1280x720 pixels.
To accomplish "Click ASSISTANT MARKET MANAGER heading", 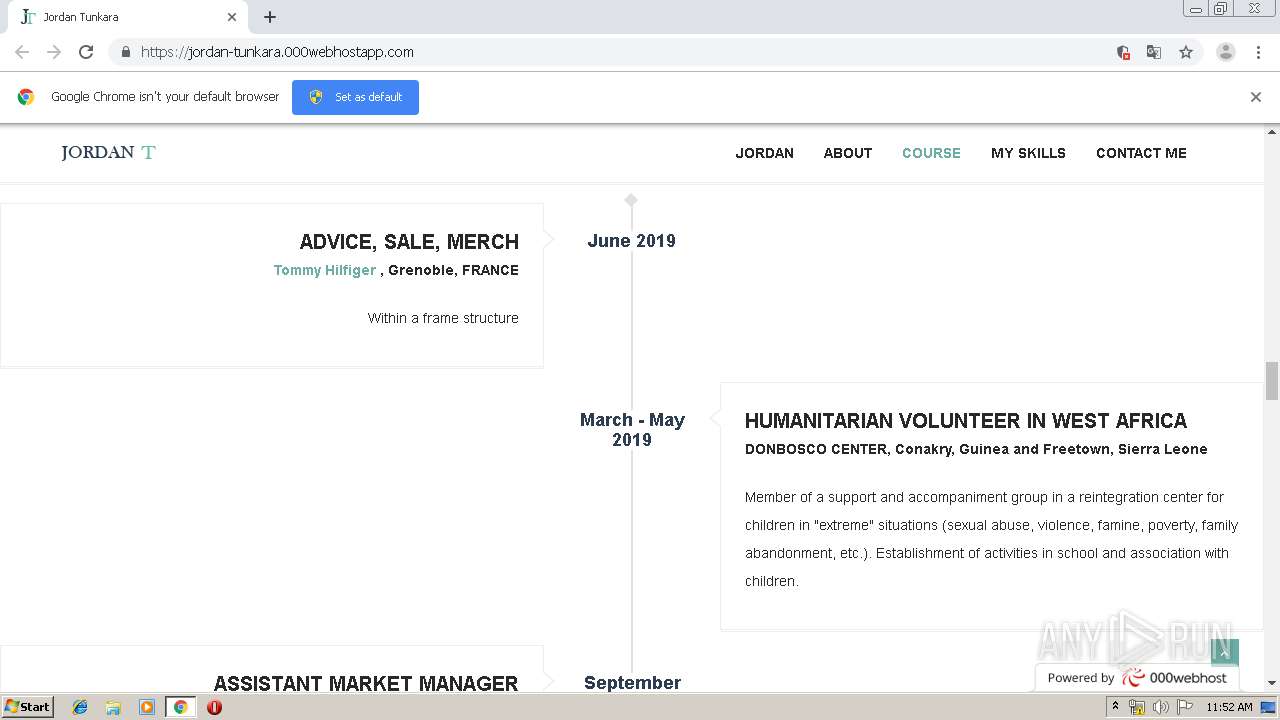I will 366,684.
